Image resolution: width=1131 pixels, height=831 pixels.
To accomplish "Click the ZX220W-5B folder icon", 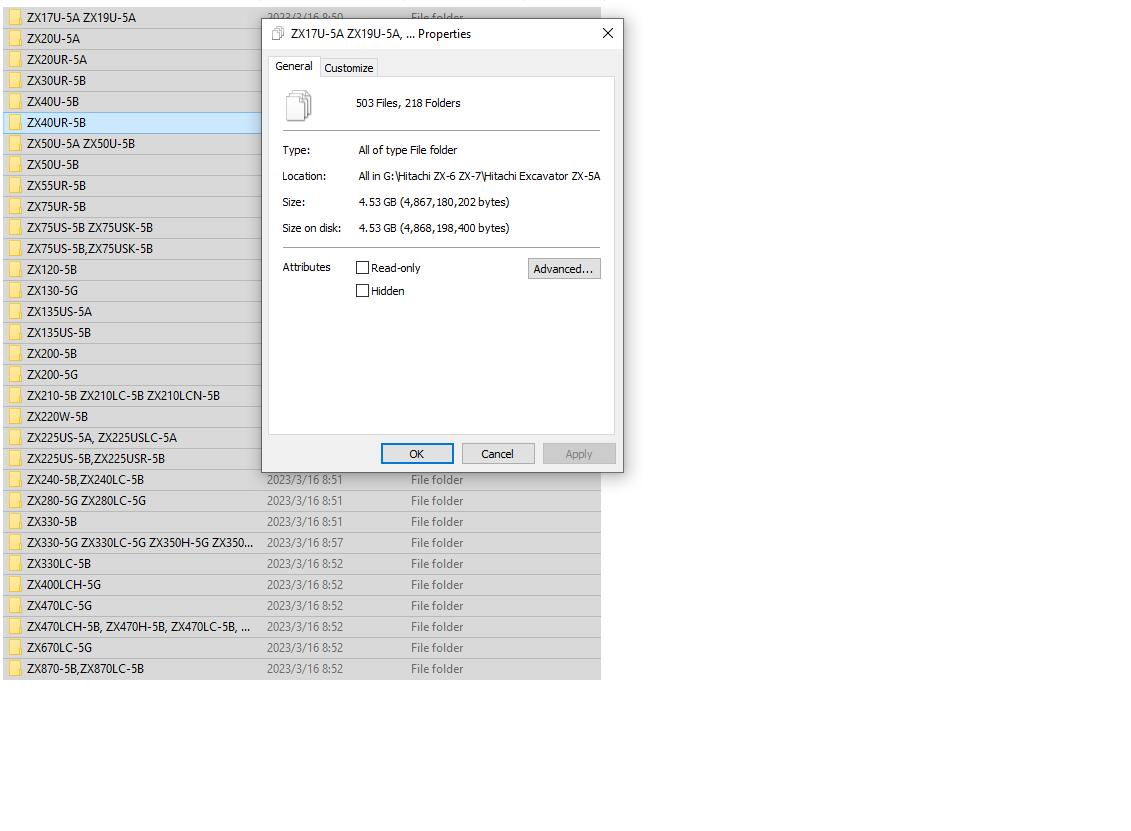I will pos(15,416).
